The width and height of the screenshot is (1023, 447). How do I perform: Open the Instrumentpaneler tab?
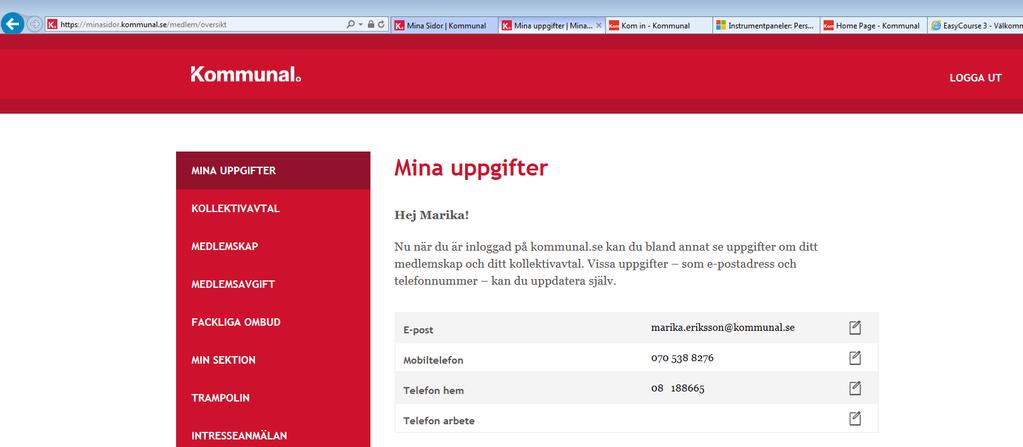click(x=766, y=25)
